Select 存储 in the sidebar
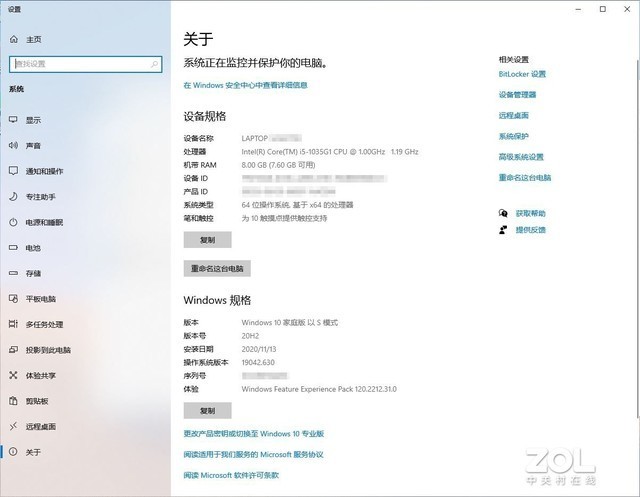 click(33, 273)
